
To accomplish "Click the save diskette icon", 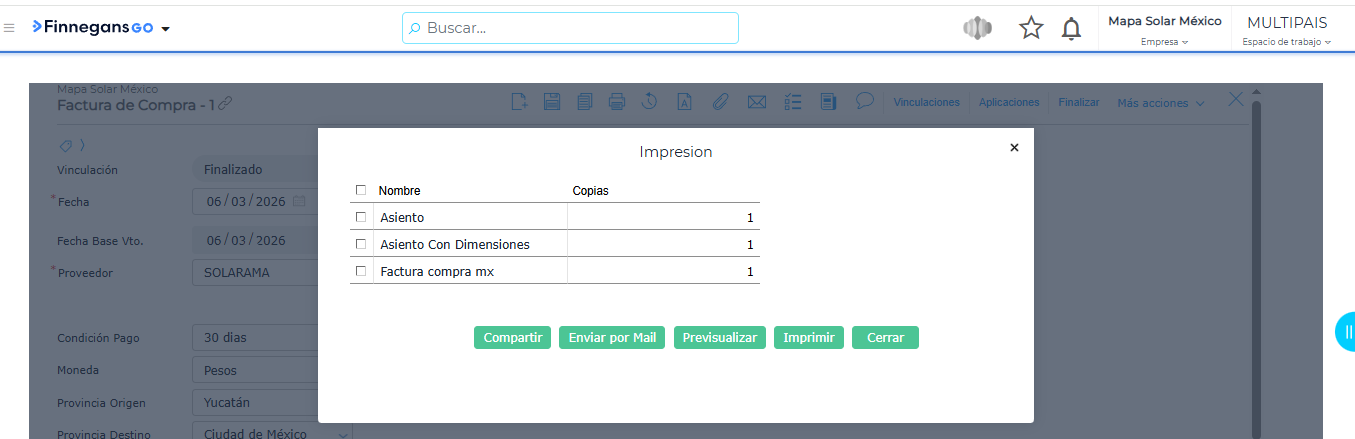I will (551, 101).
